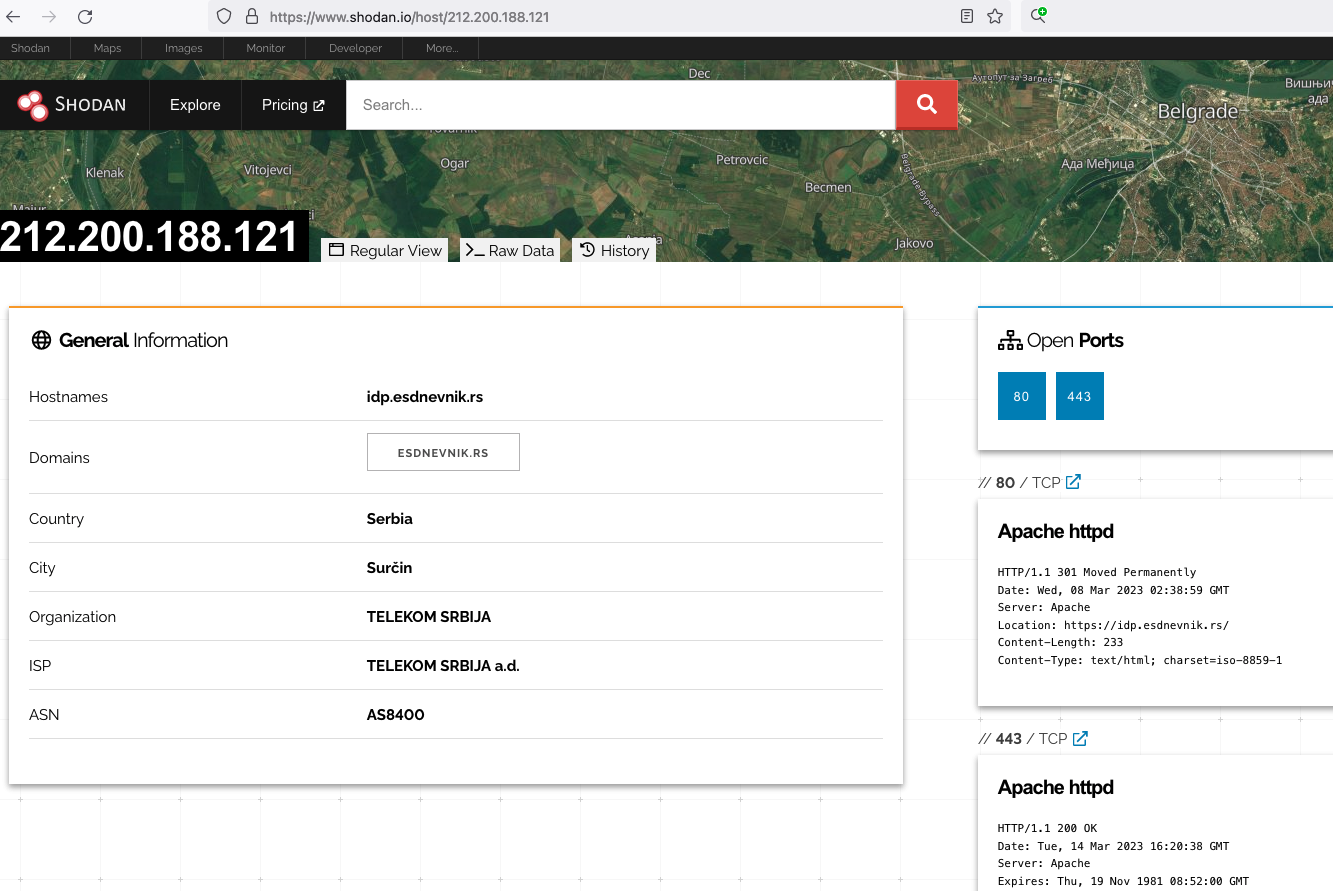Click the Content-Length: 233 line

click(x=1060, y=643)
